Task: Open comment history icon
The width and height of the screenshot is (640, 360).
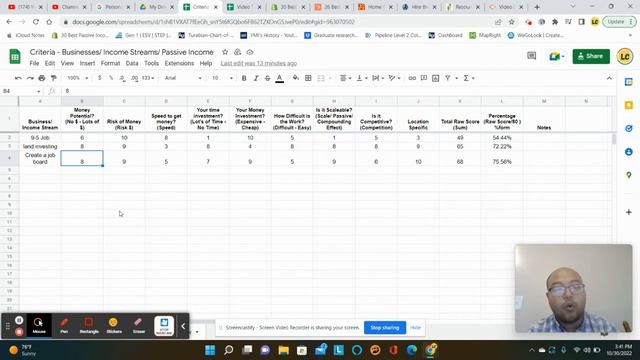Action: coord(531,56)
